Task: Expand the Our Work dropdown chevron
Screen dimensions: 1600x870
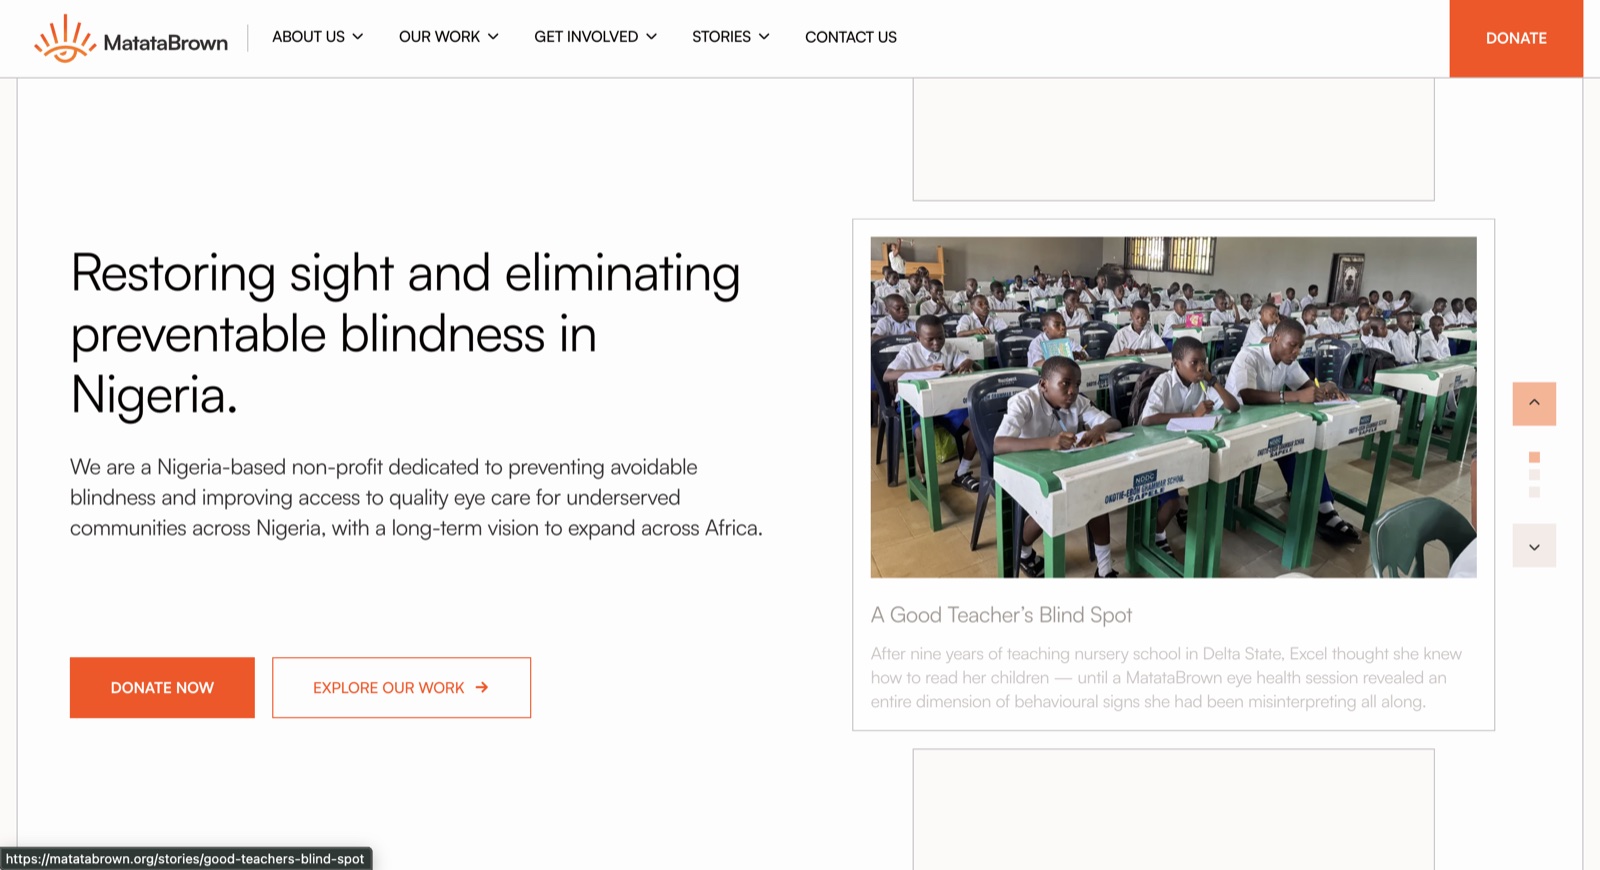Action: [493, 37]
